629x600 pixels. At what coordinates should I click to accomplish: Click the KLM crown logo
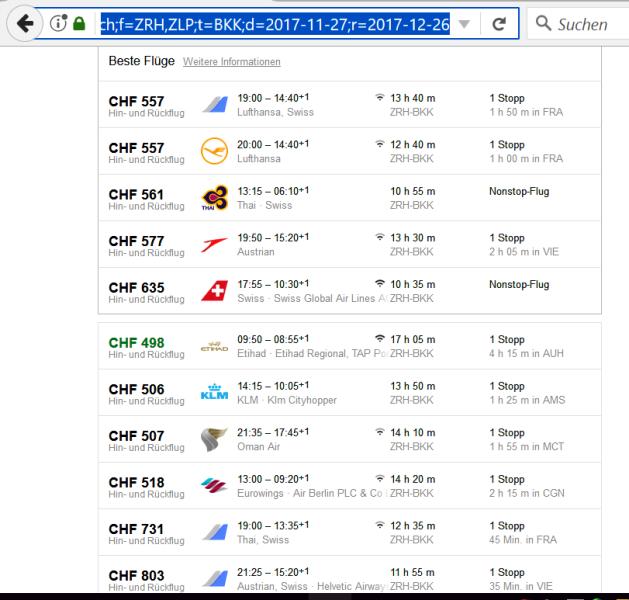pos(214,392)
